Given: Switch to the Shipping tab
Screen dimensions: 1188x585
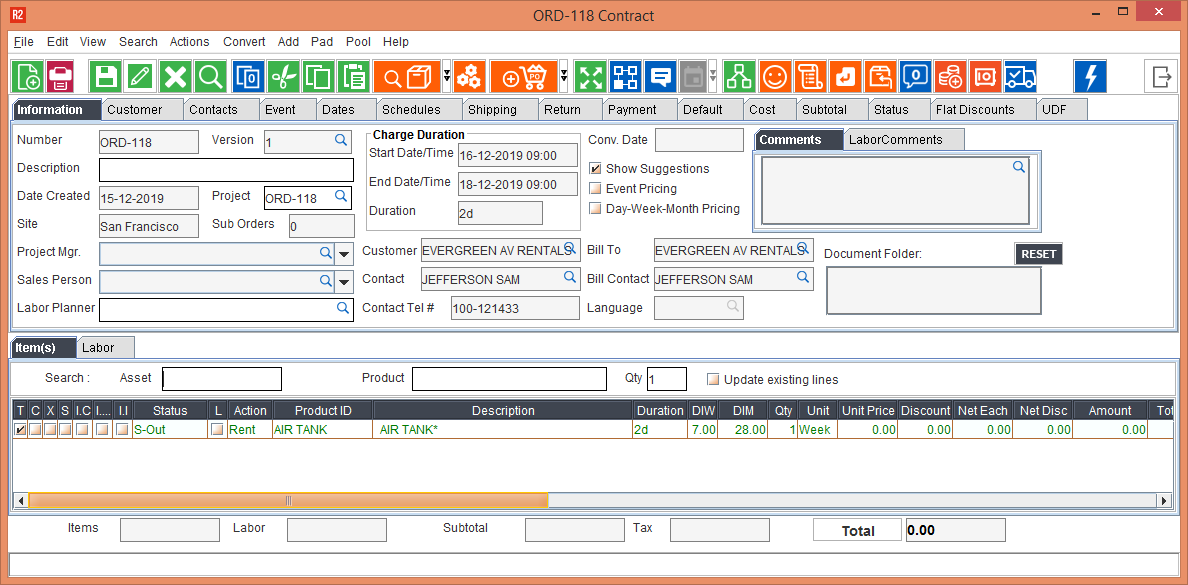Looking at the screenshot, I should pos(492,110).
